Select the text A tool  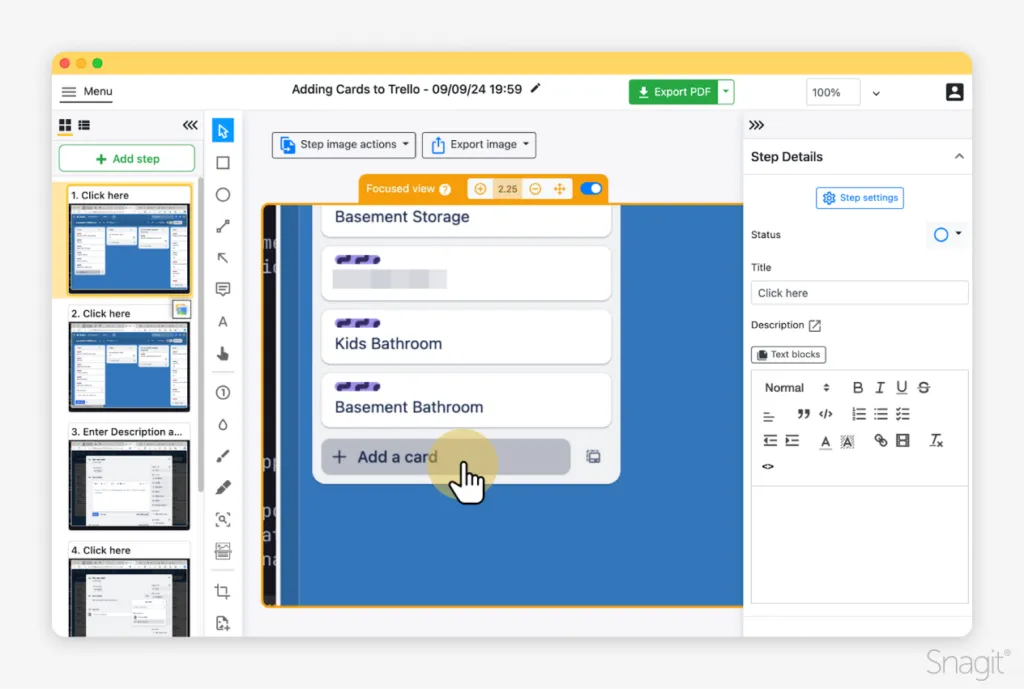[223, 321]
